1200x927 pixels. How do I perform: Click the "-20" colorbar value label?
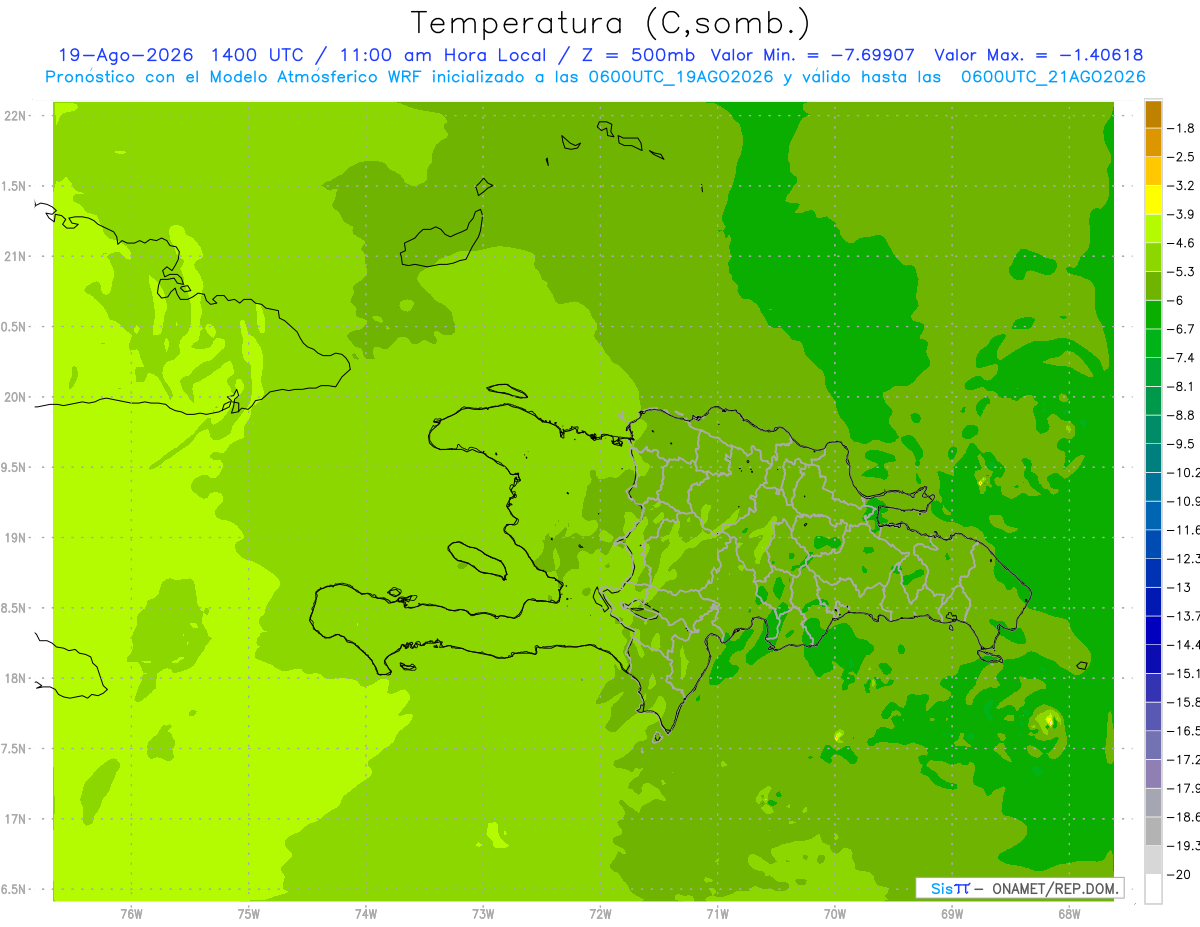tap(1179, 875)
